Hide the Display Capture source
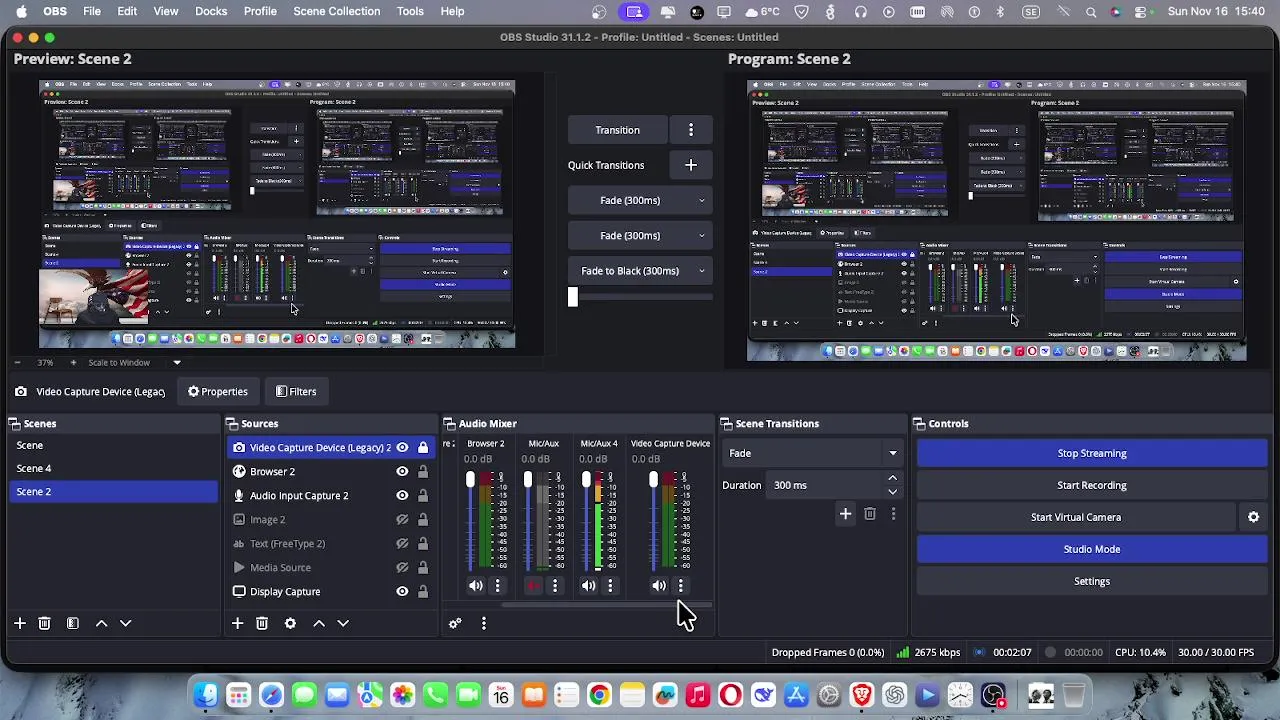The height and width of the screenshot is (720, 1280). (402, 592)
